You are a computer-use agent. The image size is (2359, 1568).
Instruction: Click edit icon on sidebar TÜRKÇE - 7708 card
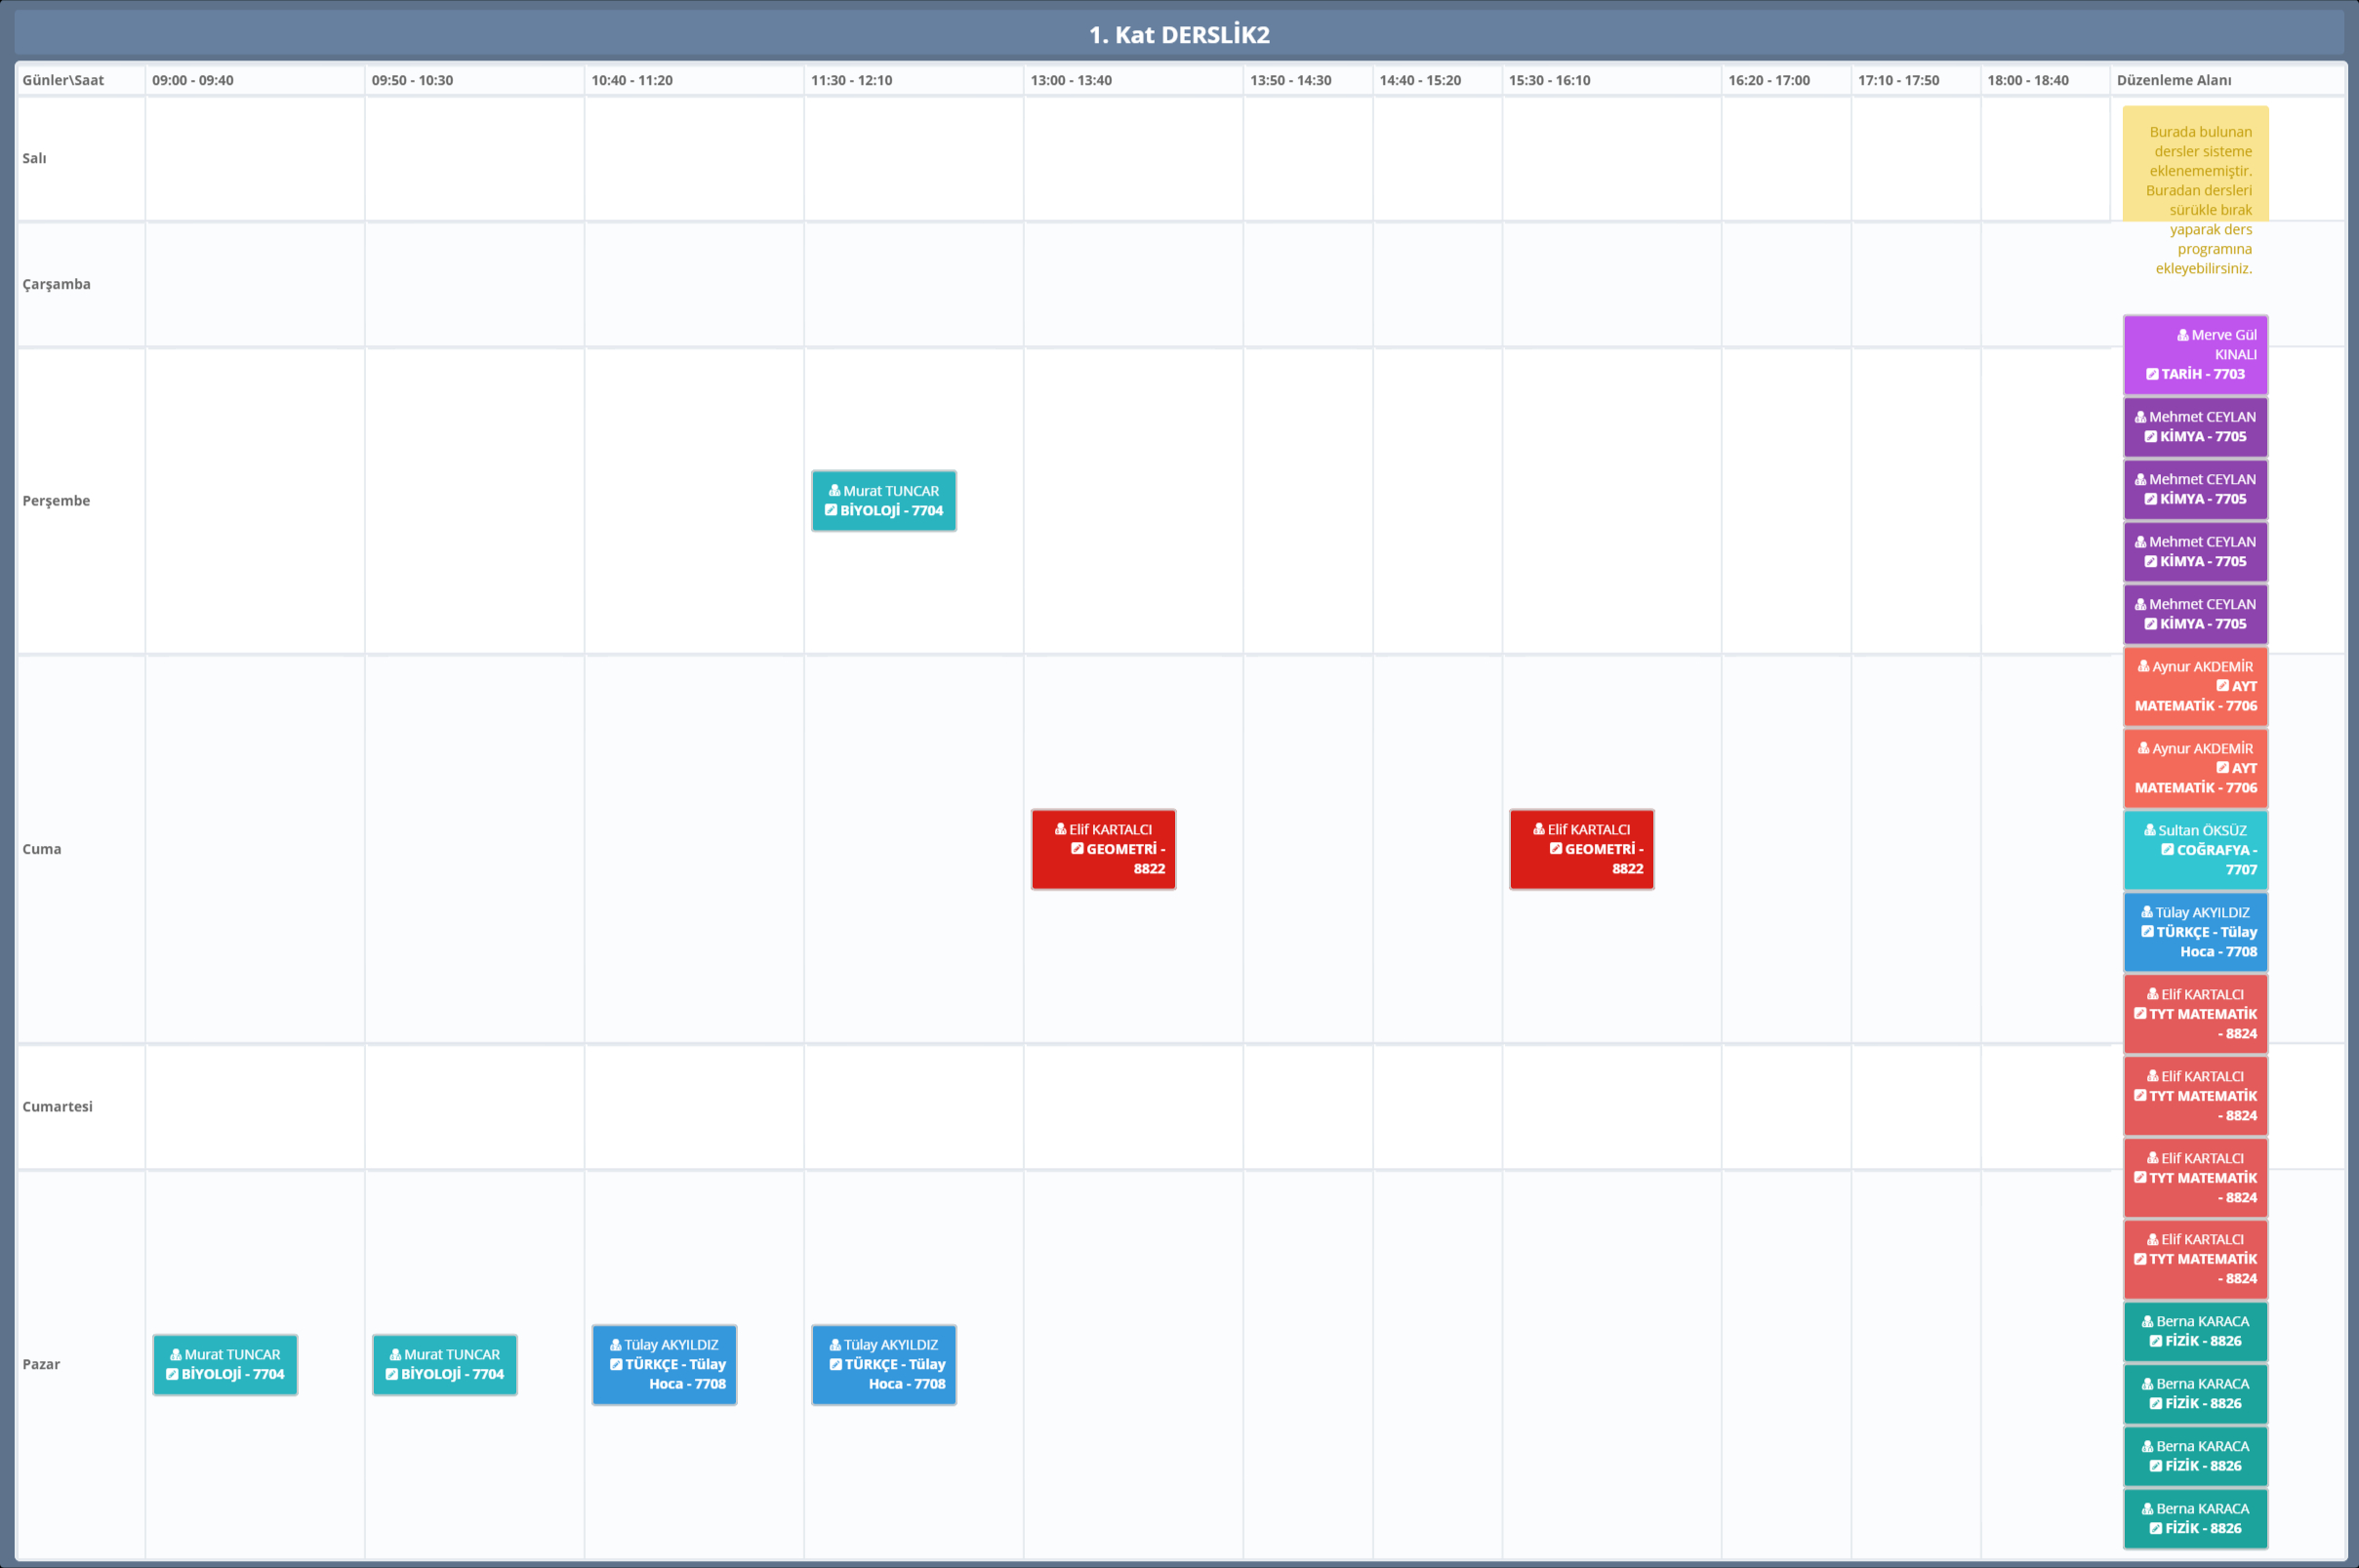(2147, 932)
